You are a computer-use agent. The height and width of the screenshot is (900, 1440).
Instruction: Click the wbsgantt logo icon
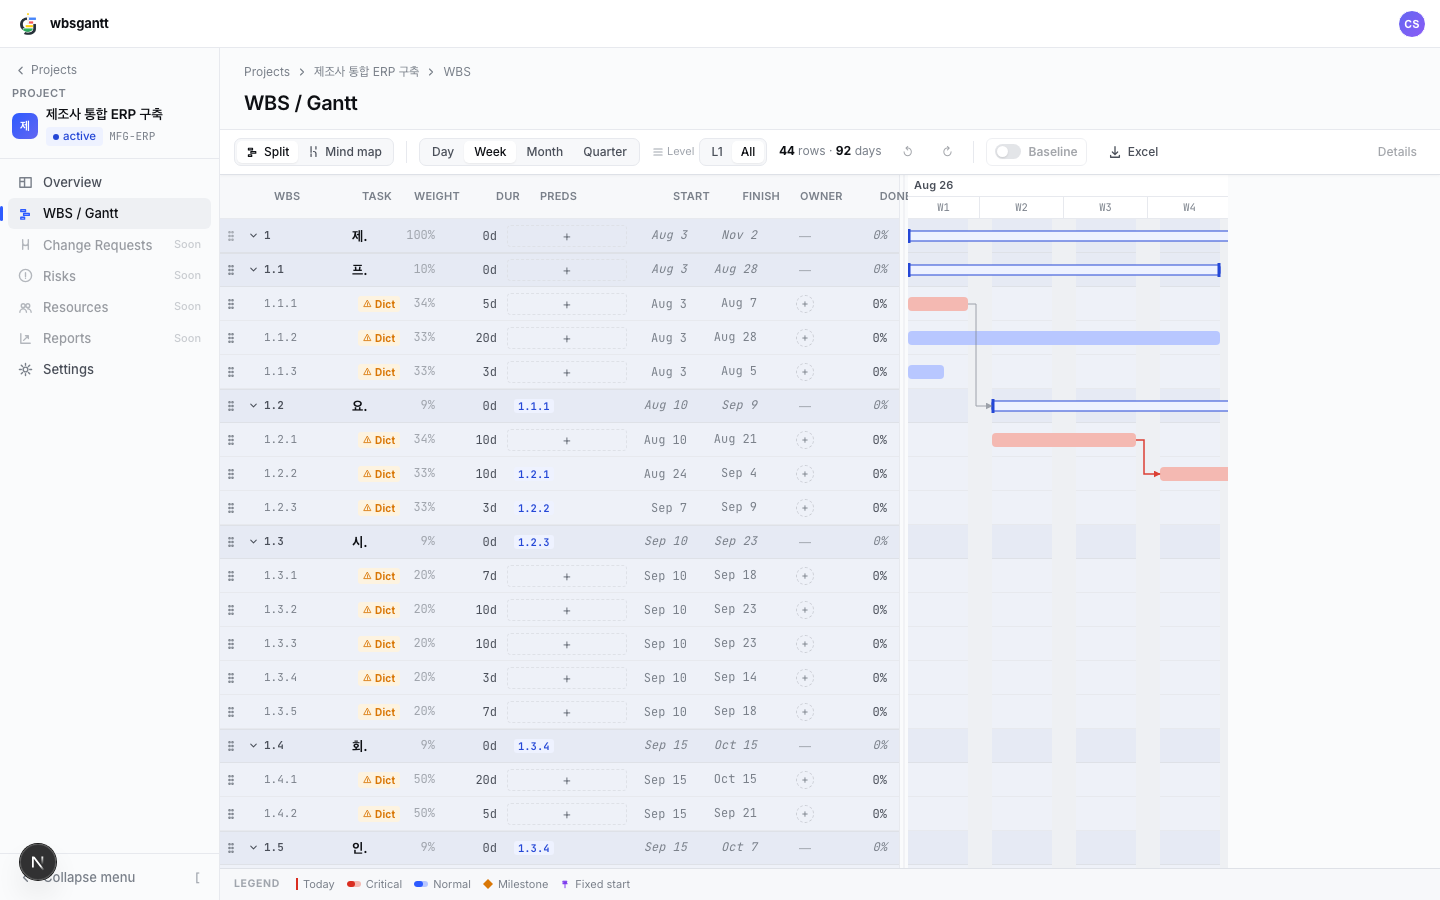[28, 24]
